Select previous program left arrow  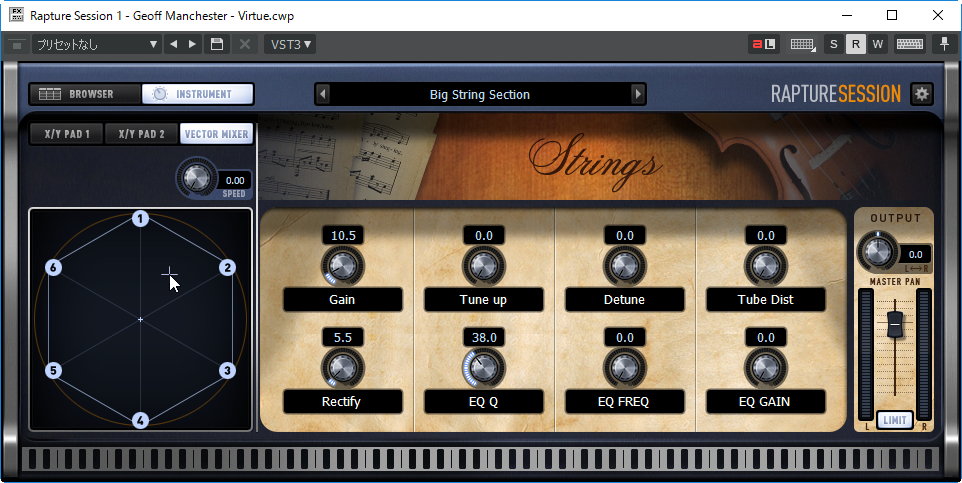click(x=323, y=95)
